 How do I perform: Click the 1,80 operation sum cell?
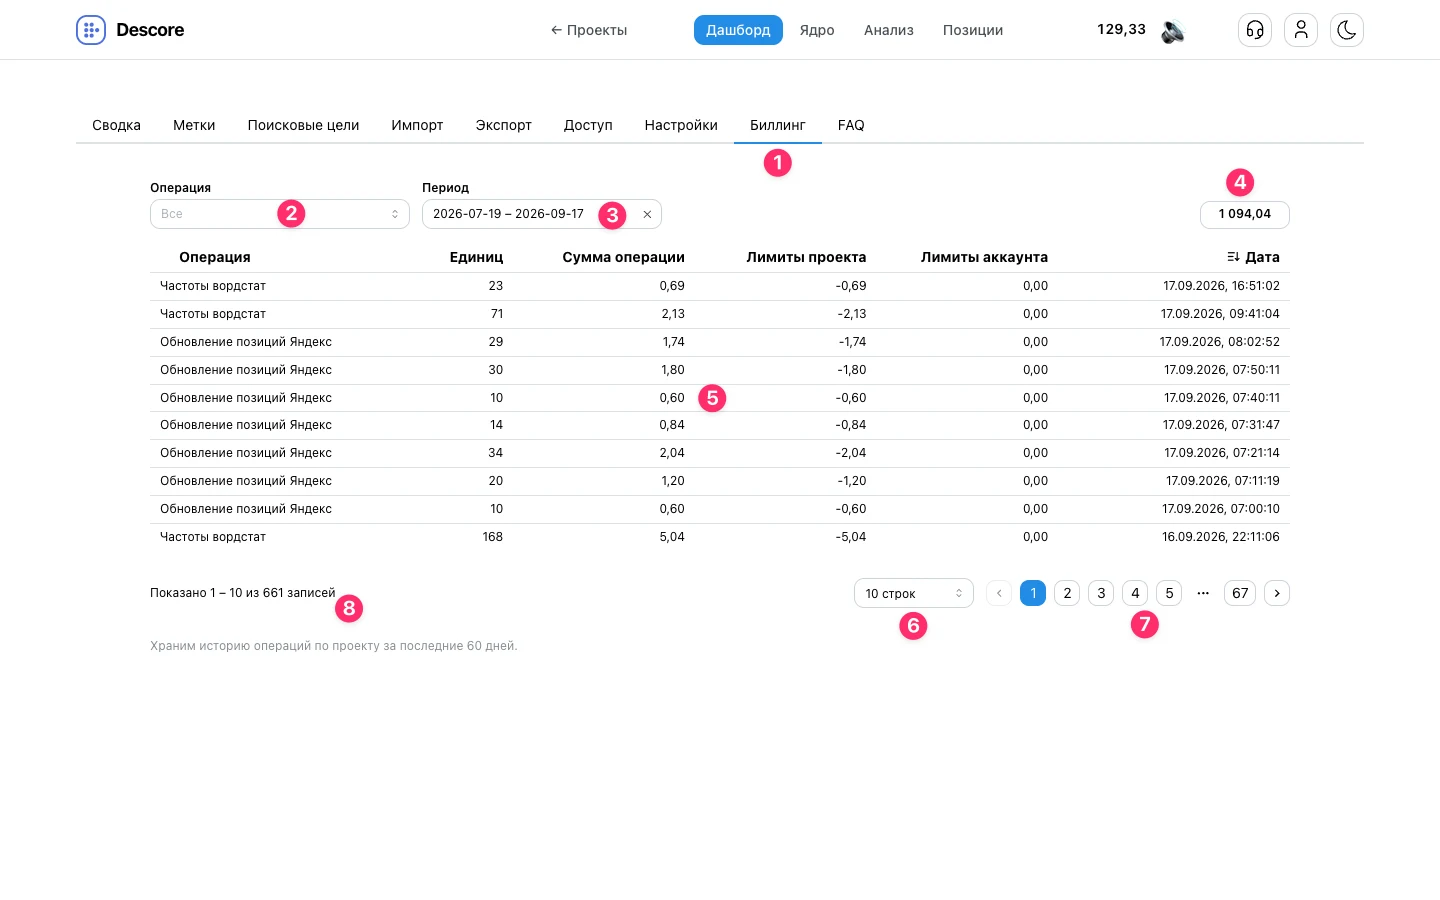pyautogui.click(x=673, y=370)
